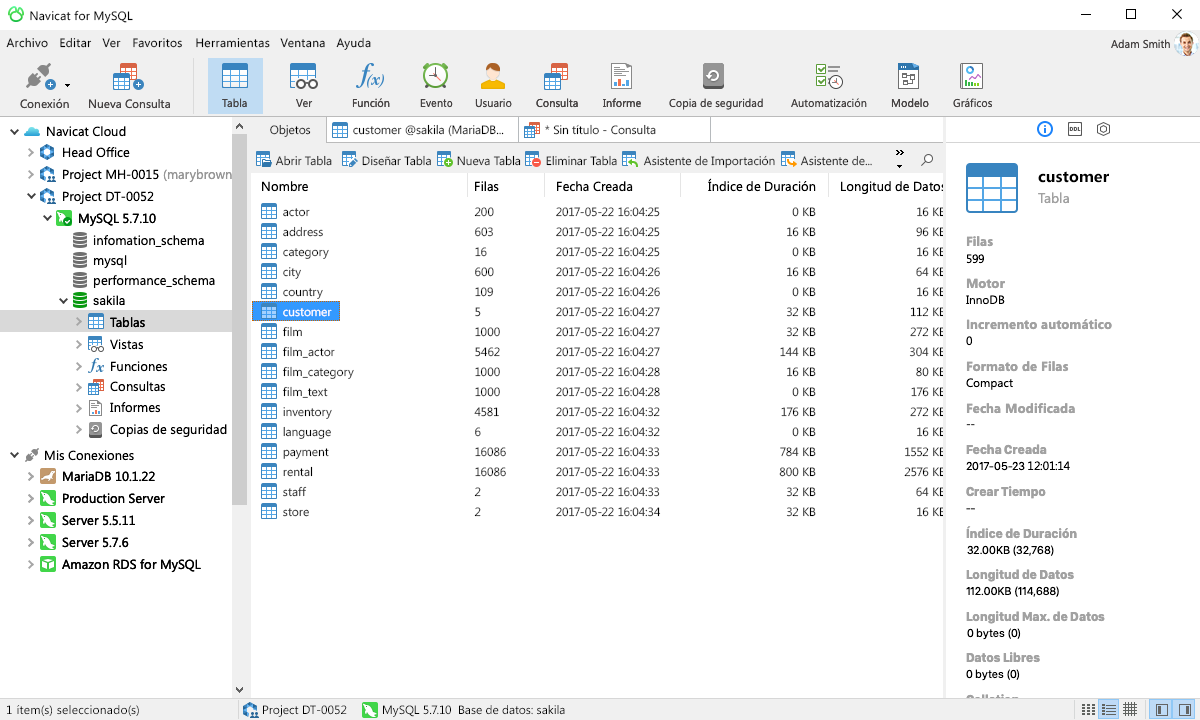This screenshot has width=1200, height=720.
Task: Open the Informe toolbar icon
Action: point(622,85)
